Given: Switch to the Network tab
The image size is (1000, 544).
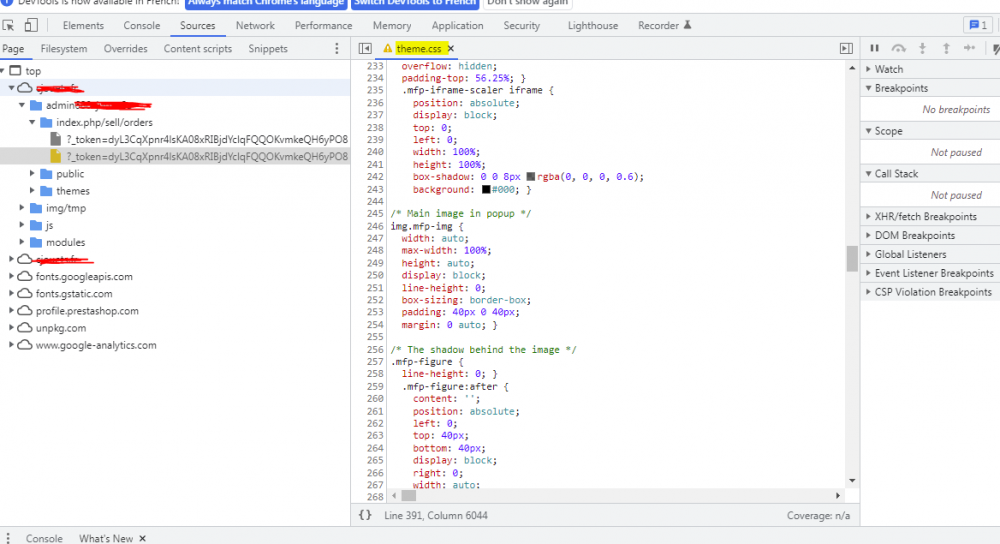Looking at the screenshot, I should [x=255, y=26].
